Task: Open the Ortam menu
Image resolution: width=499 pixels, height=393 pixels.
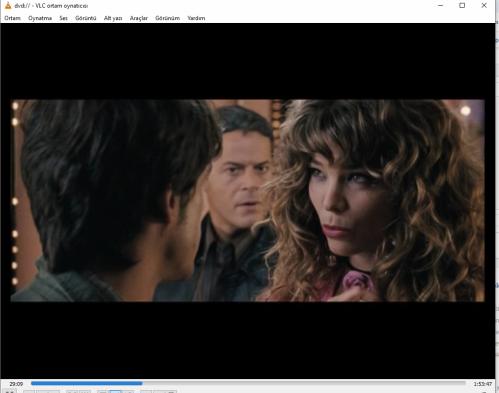Action: click(12, 18)
